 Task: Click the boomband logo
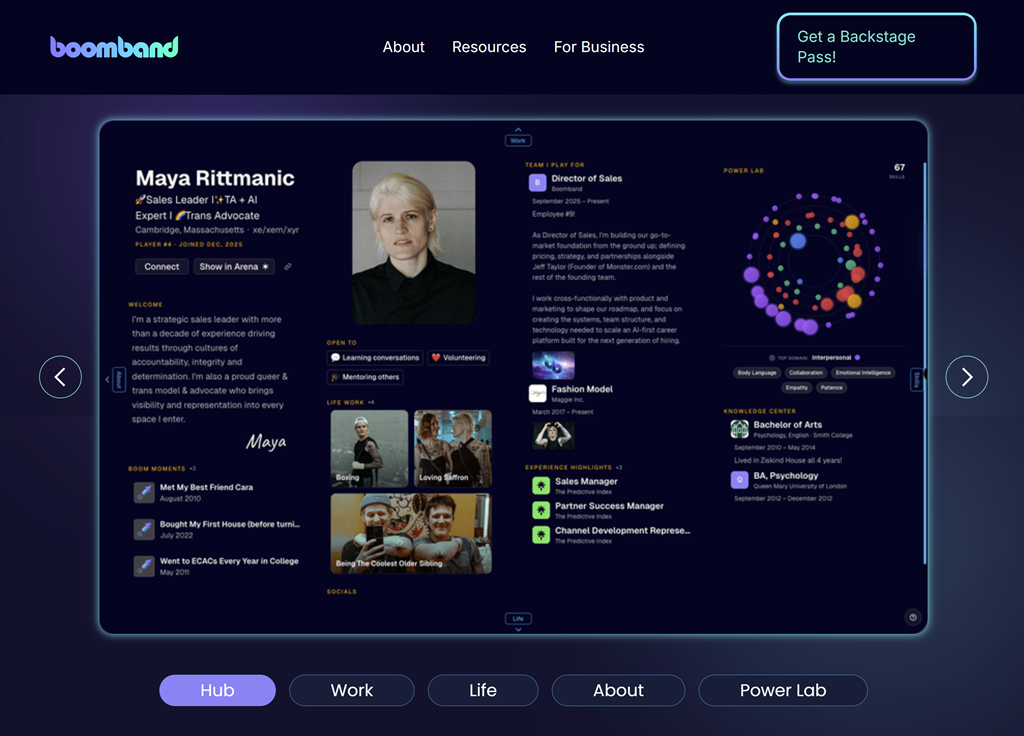pos(114,47)
